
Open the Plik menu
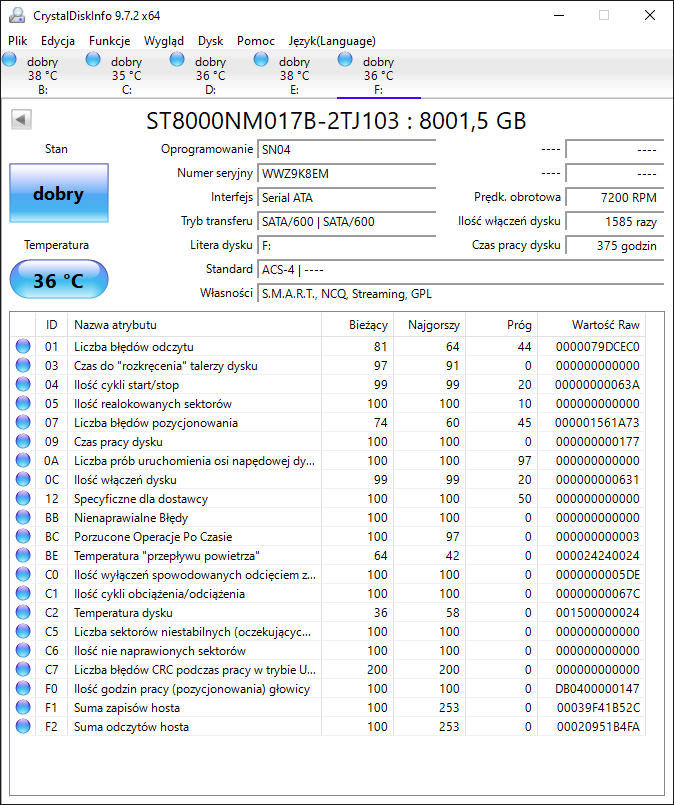point(17,41)
